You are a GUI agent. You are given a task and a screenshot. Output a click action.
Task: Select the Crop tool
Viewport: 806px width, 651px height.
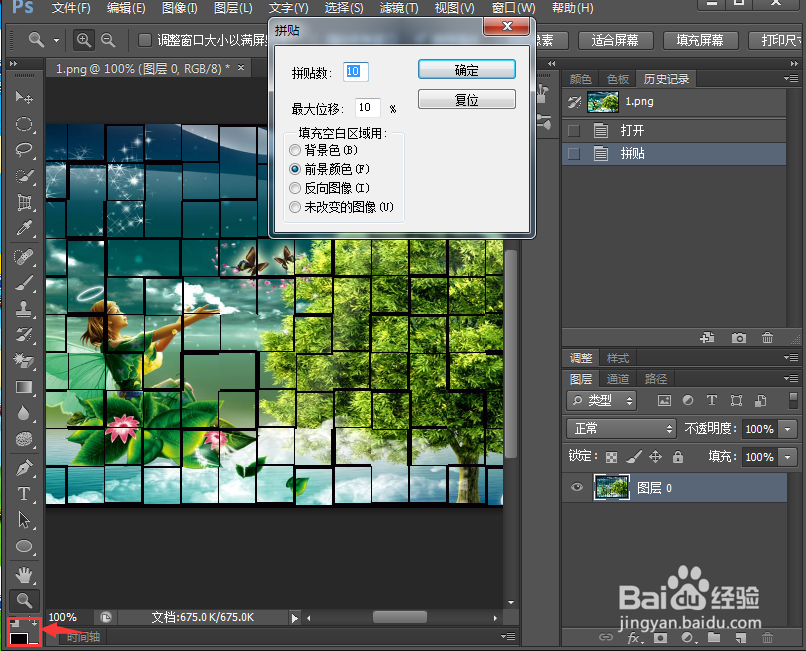pyautogui.click(x=24, y=202)
